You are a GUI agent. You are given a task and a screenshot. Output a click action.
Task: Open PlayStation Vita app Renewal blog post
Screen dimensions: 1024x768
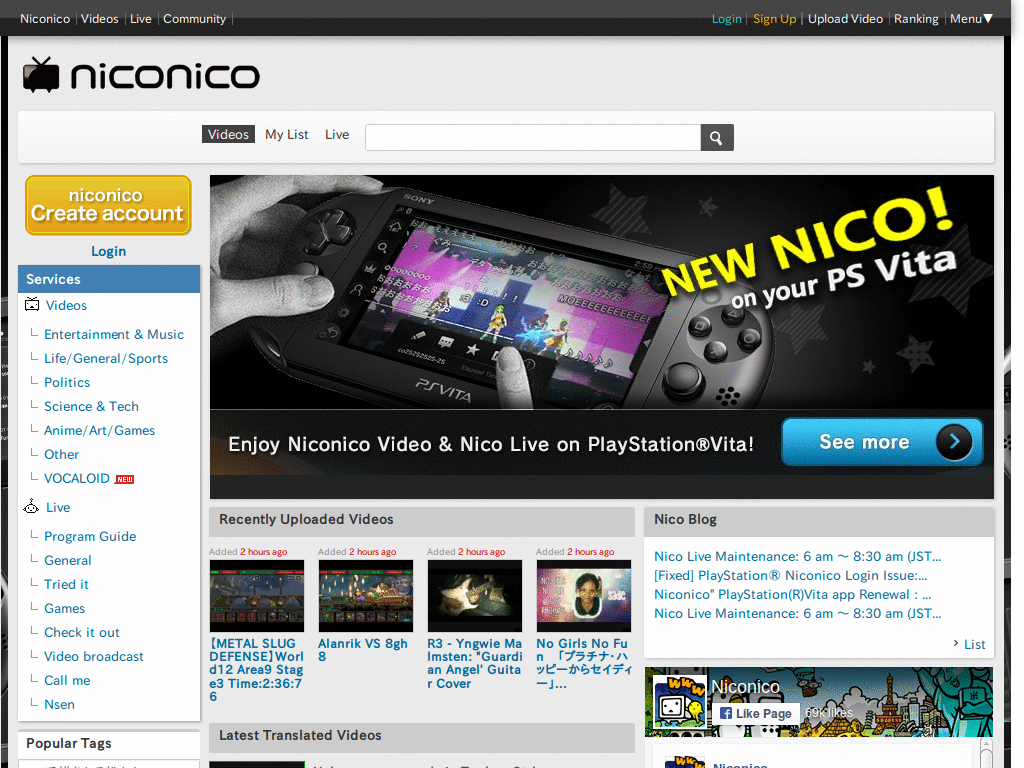[x=793, y=595]
